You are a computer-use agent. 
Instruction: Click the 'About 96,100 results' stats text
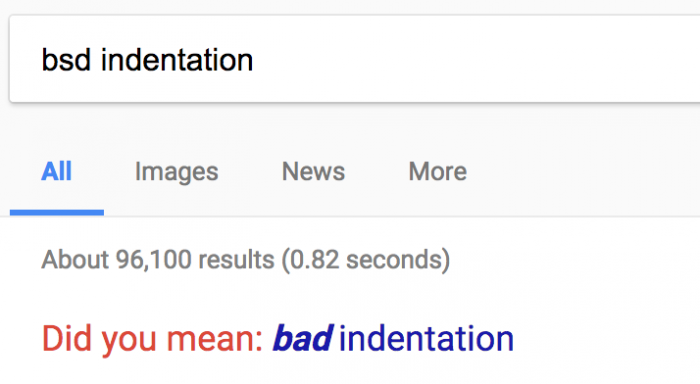(x=158, y=260)
